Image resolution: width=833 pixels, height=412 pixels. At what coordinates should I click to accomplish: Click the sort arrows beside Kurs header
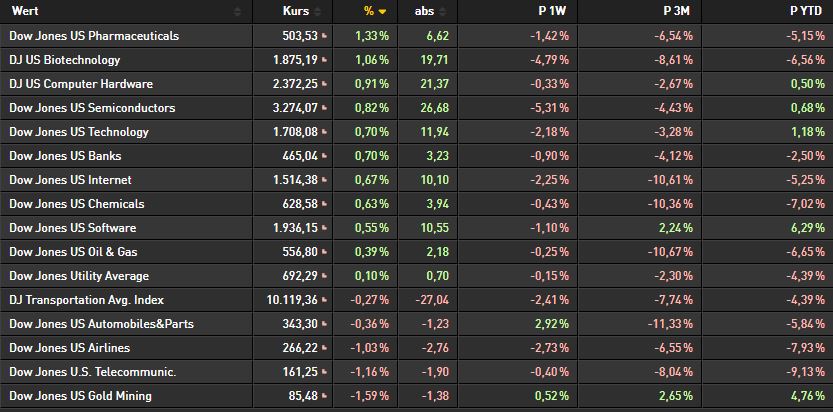click(x=317, y=12)
